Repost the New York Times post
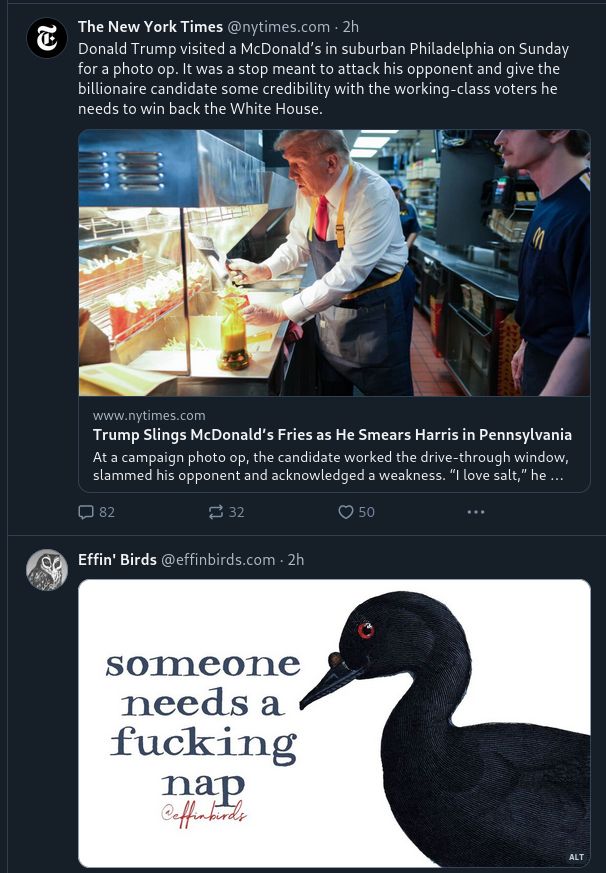This screenshot has height=873, width=606. tap(216, 512)
